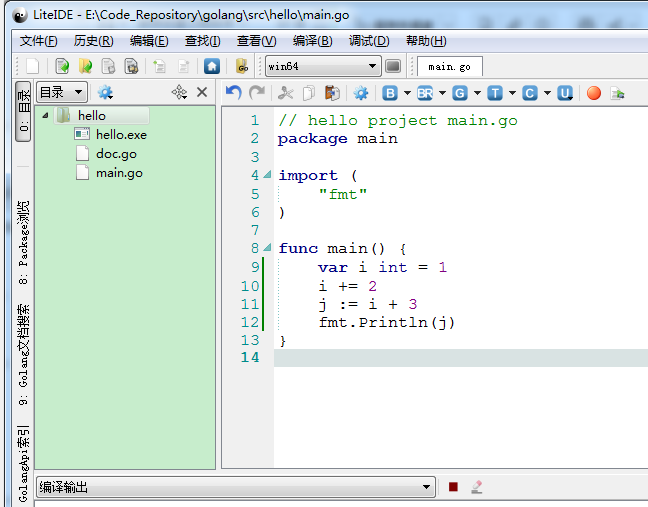The image size is (648, 507).
Task: Open the 文件(F) menu
Action: click(39, 41)
